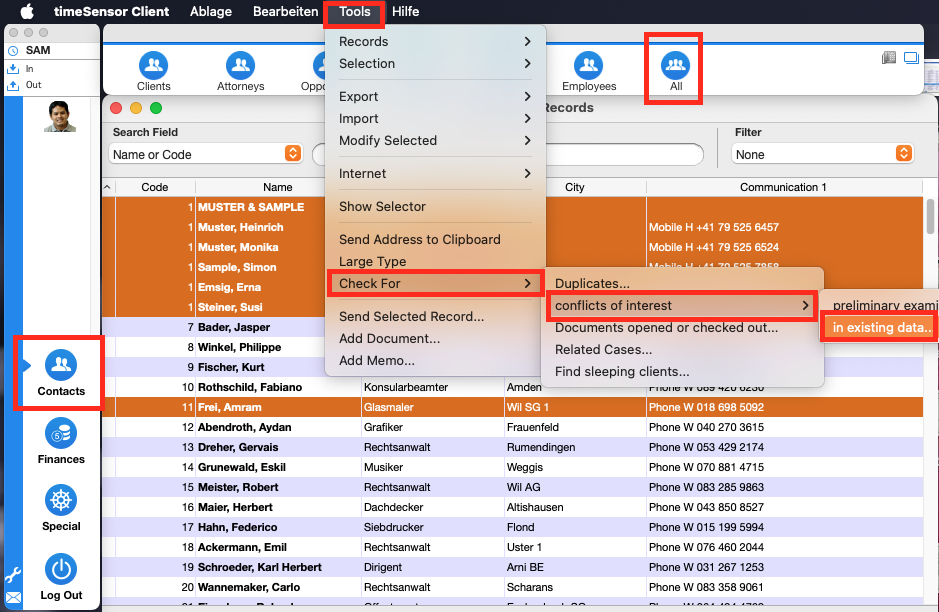The height and width of the screenshot is (612, 939).
Task: Open the Apple menu
Action: coord(27,11)
